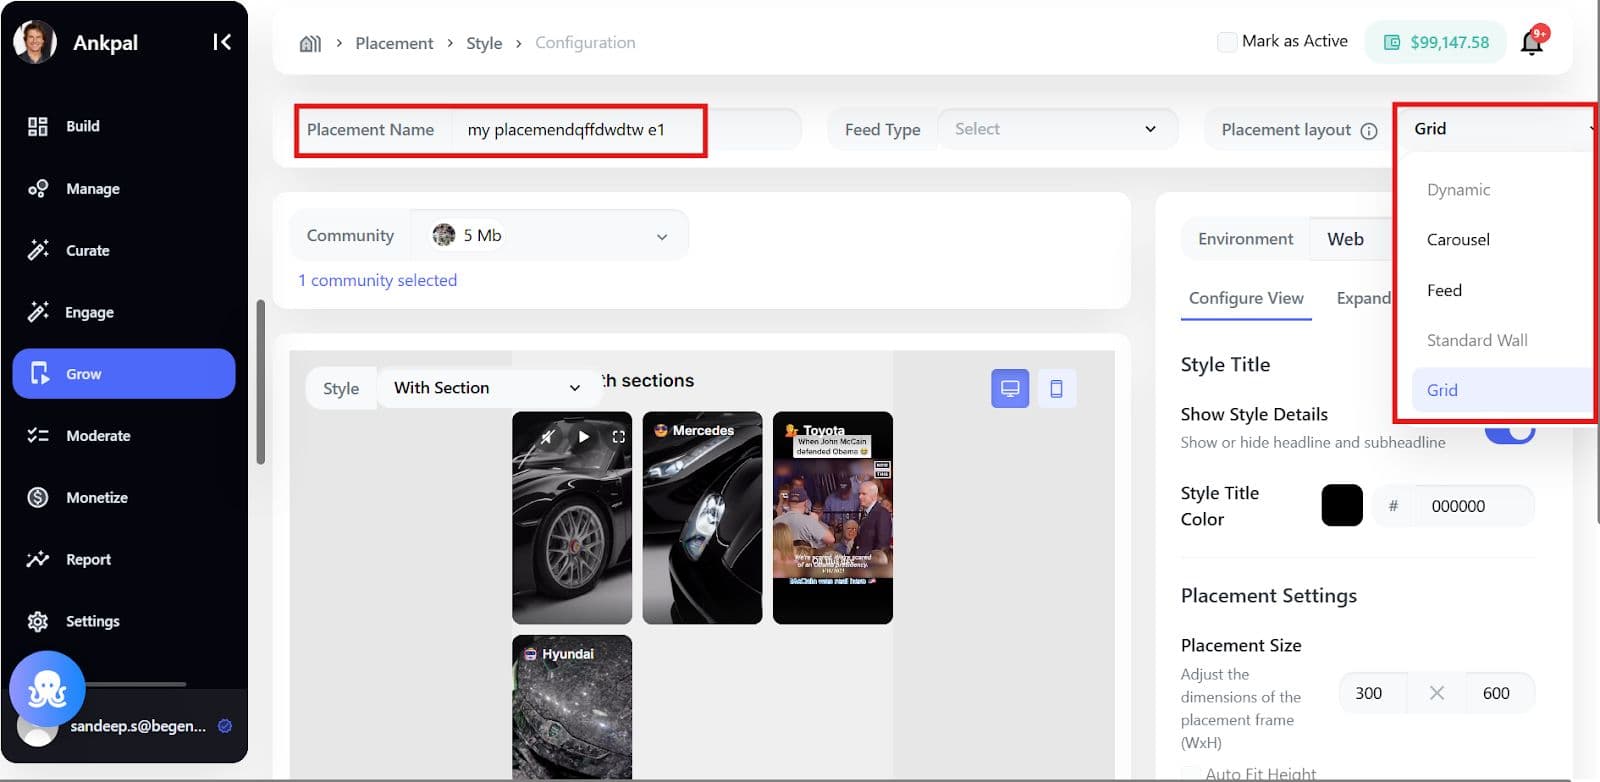Screen dimensions: 1600x782
Task: Open the notifications bell
Action: tap(1531, 43)
